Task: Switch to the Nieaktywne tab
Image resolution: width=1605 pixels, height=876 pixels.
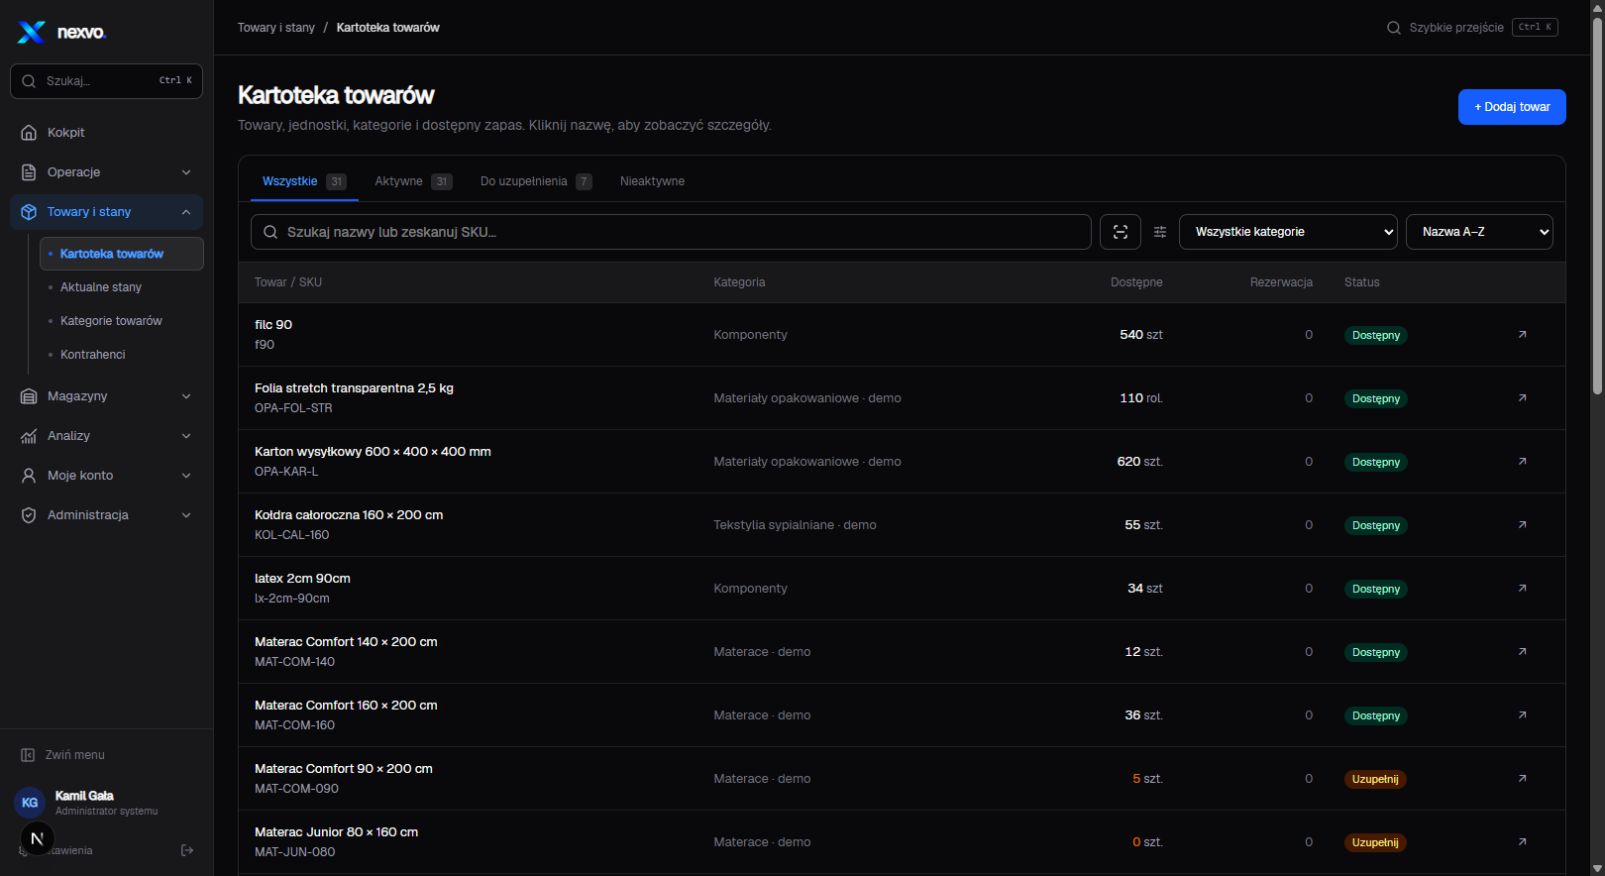Action: coord(652,181)
